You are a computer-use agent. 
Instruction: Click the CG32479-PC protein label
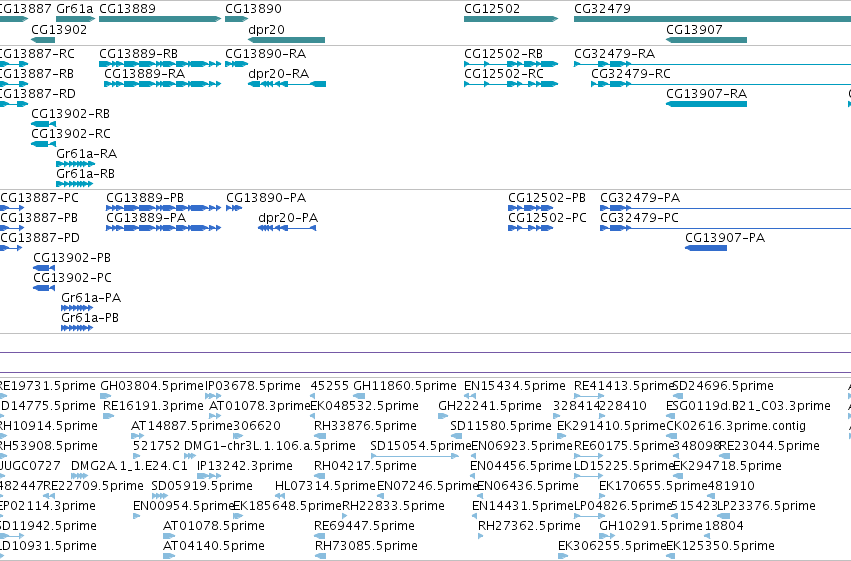pyautogui.click(x=639, y=218)
